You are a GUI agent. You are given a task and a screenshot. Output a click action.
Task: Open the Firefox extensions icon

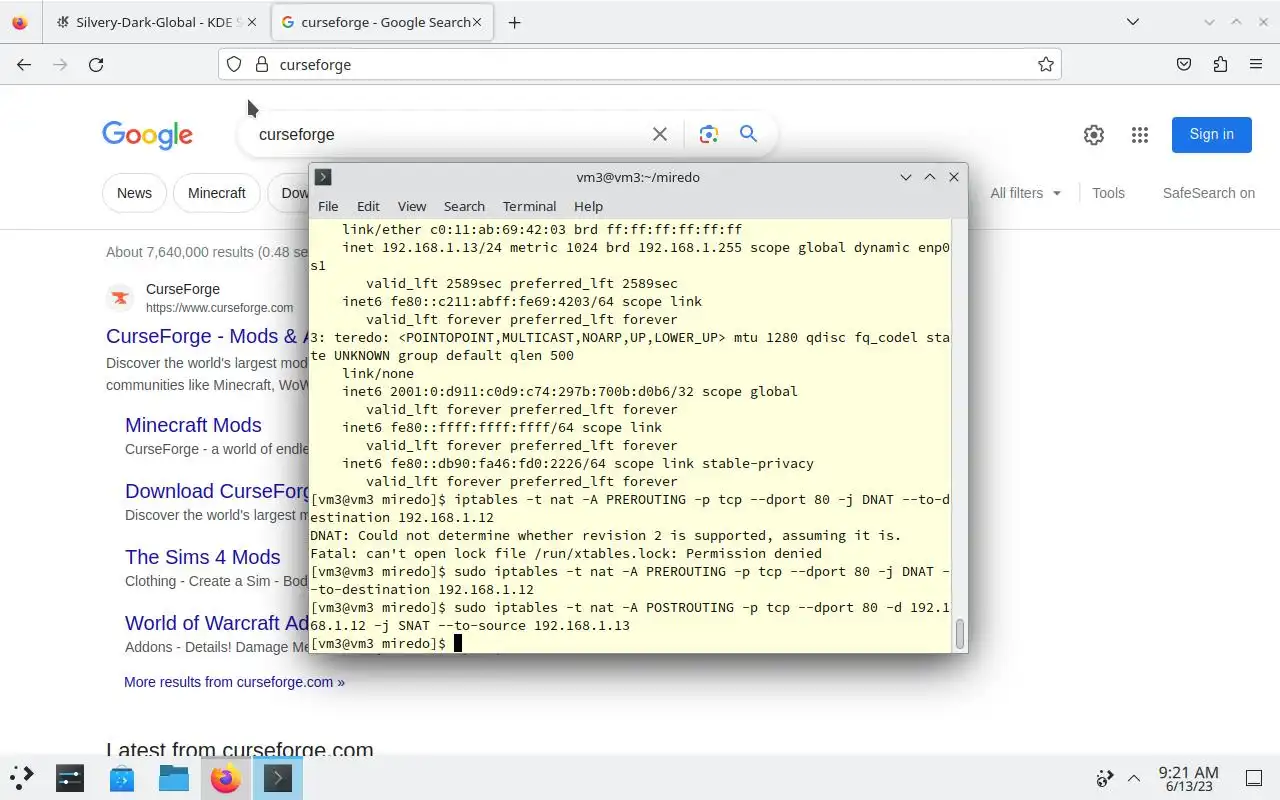1220,64
